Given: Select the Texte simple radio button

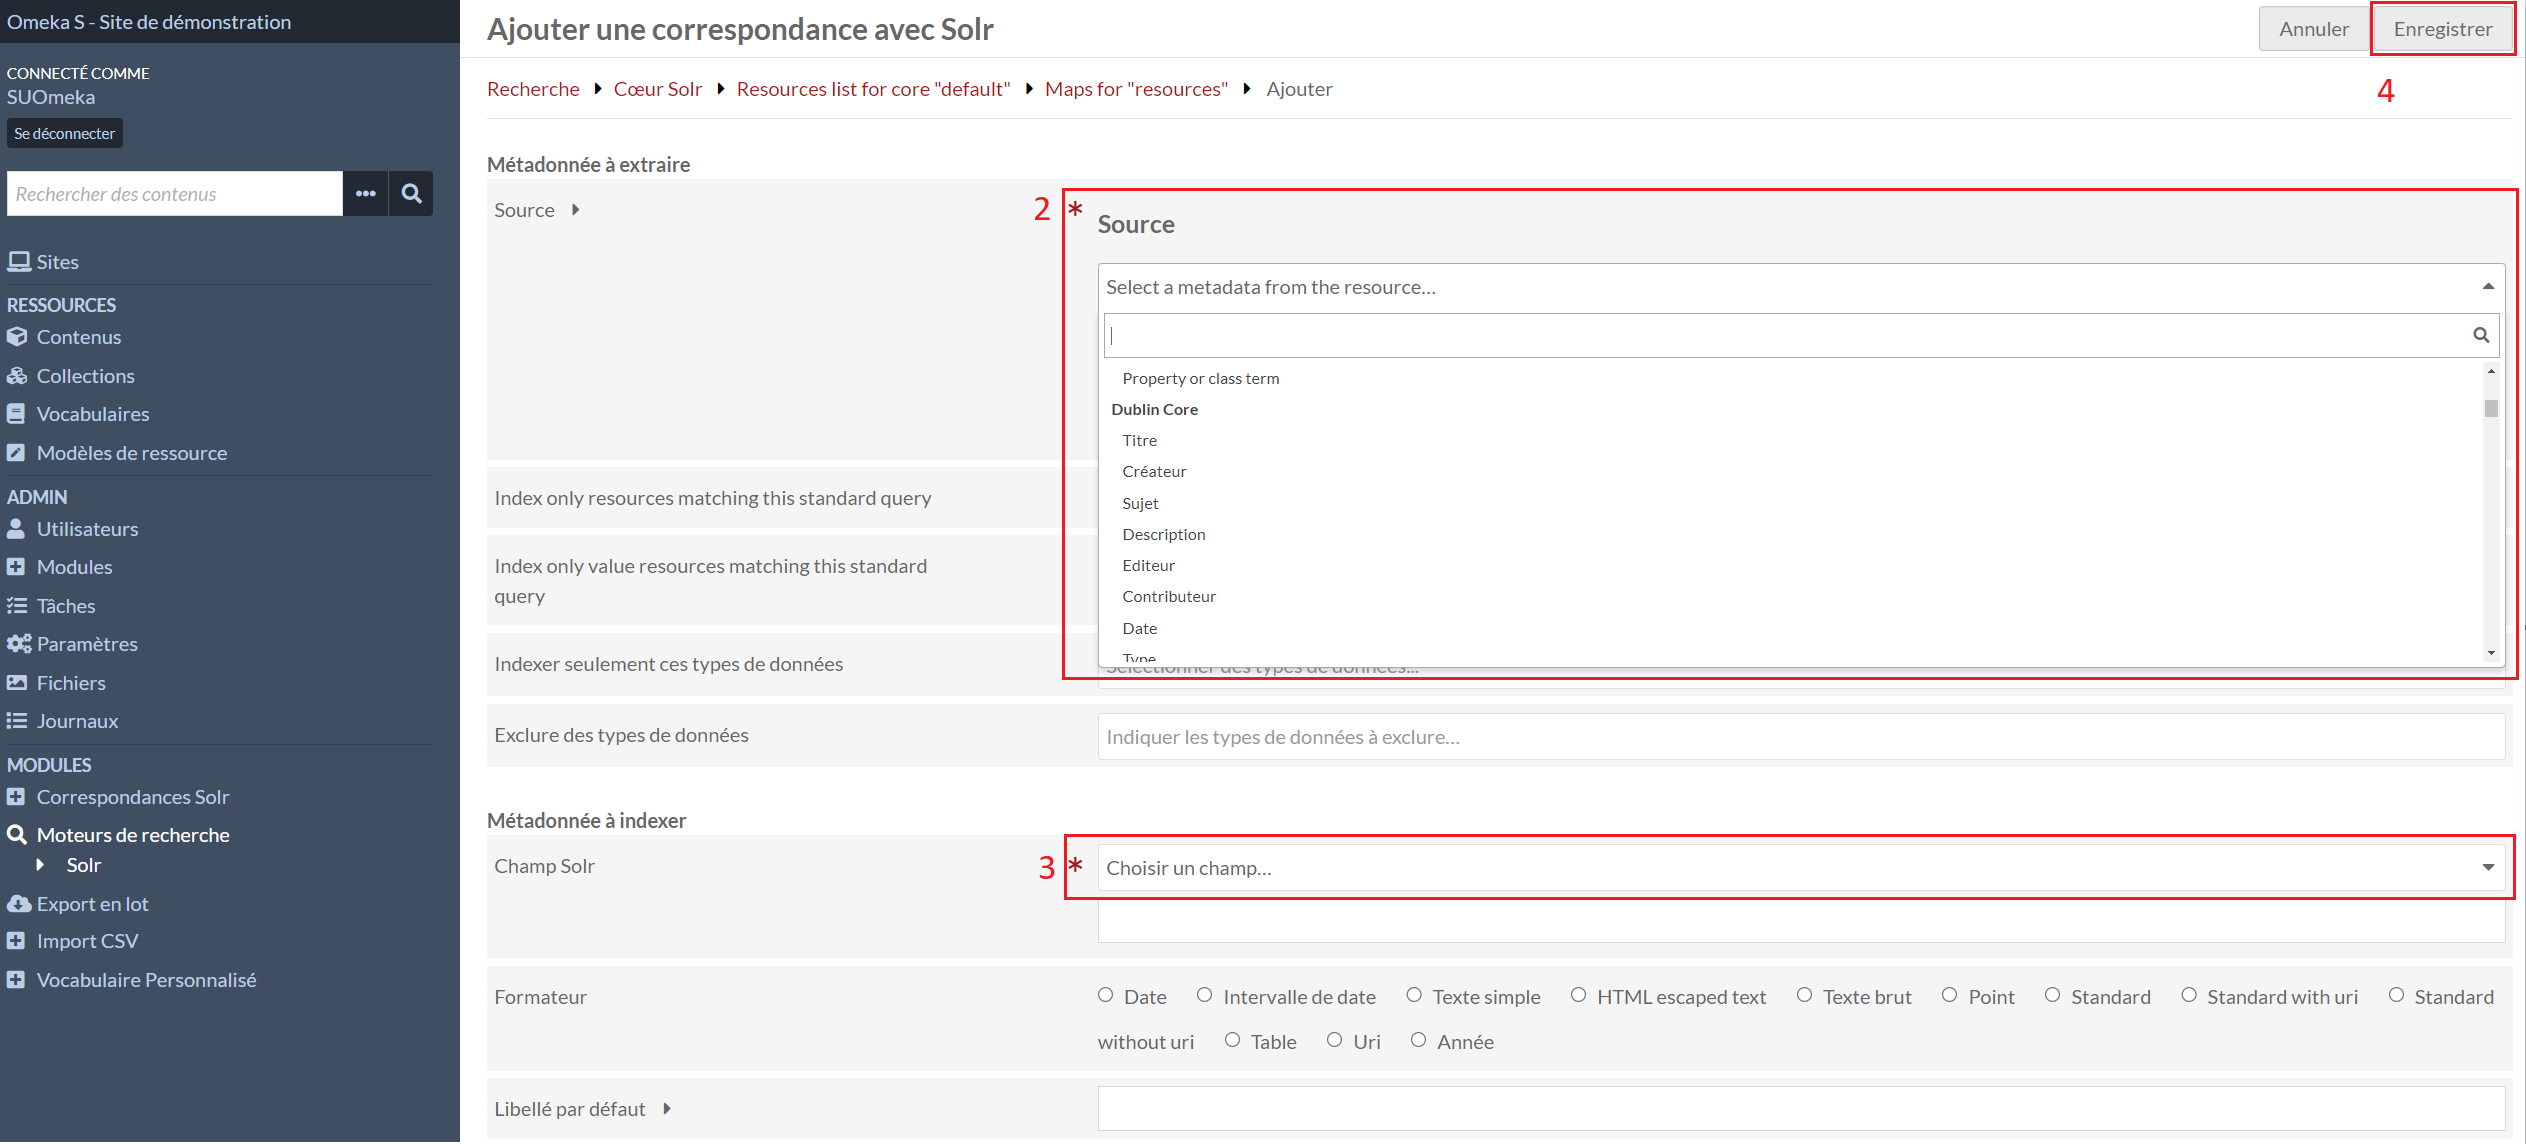Looking at the screenshot, I should click(x=1414, y=995).
